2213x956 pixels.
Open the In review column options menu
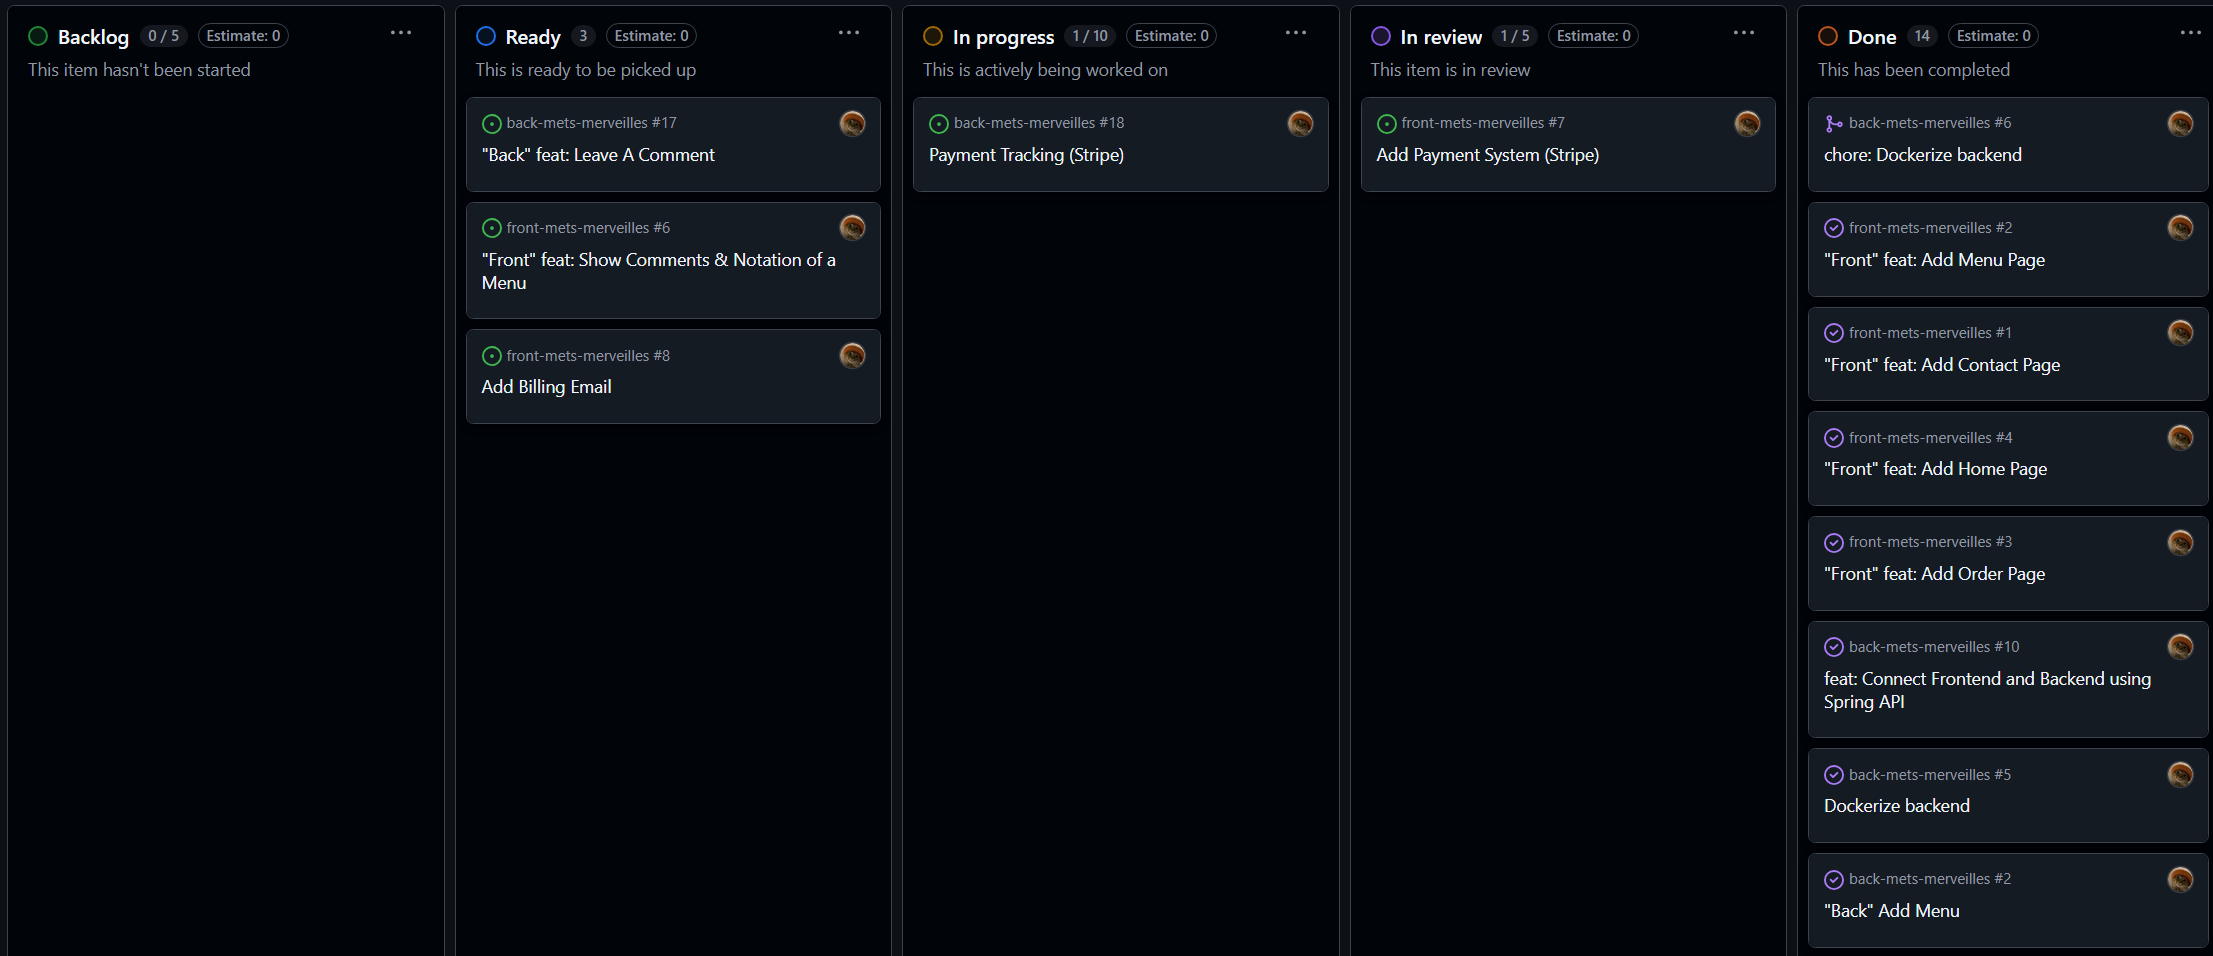click(1744, 33)
